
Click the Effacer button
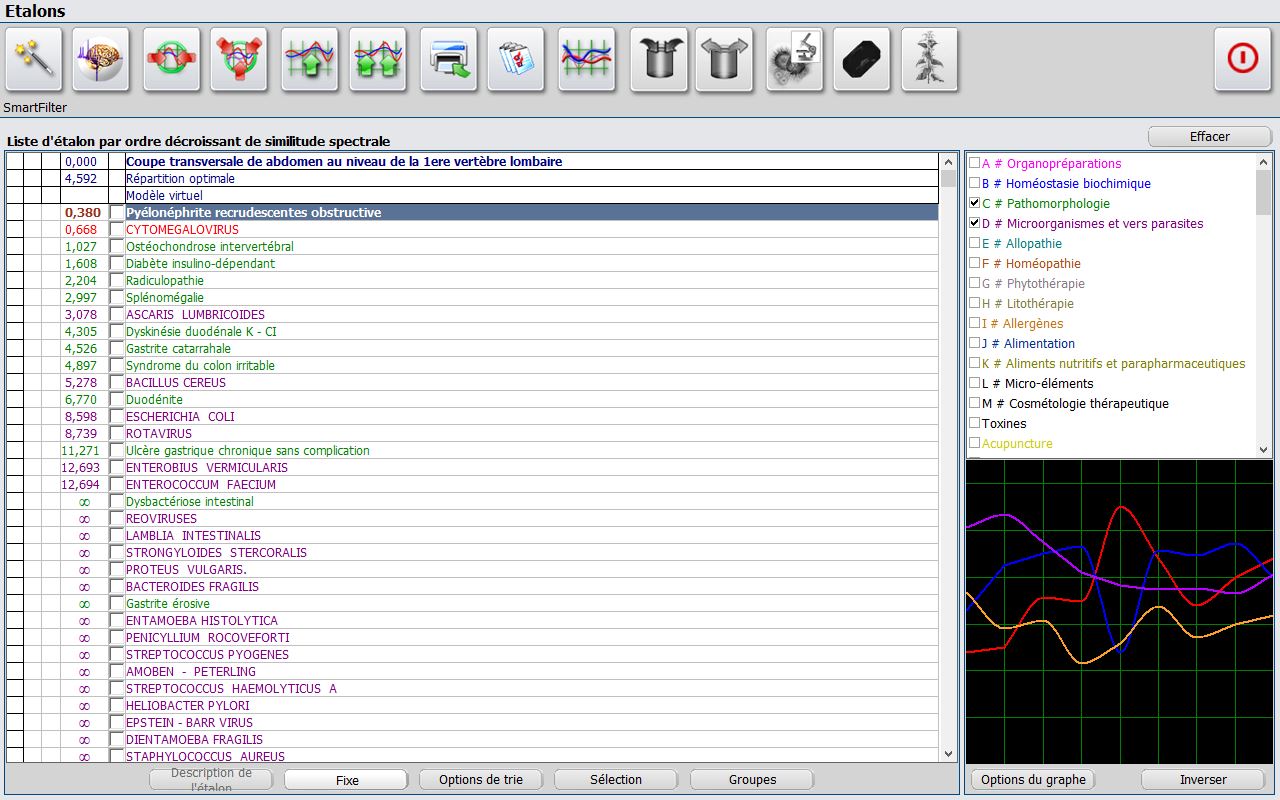pos(1209,136)
